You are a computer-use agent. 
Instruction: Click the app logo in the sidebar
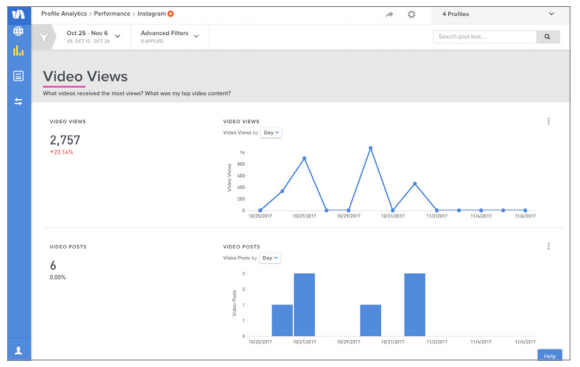tap(18, 14)
